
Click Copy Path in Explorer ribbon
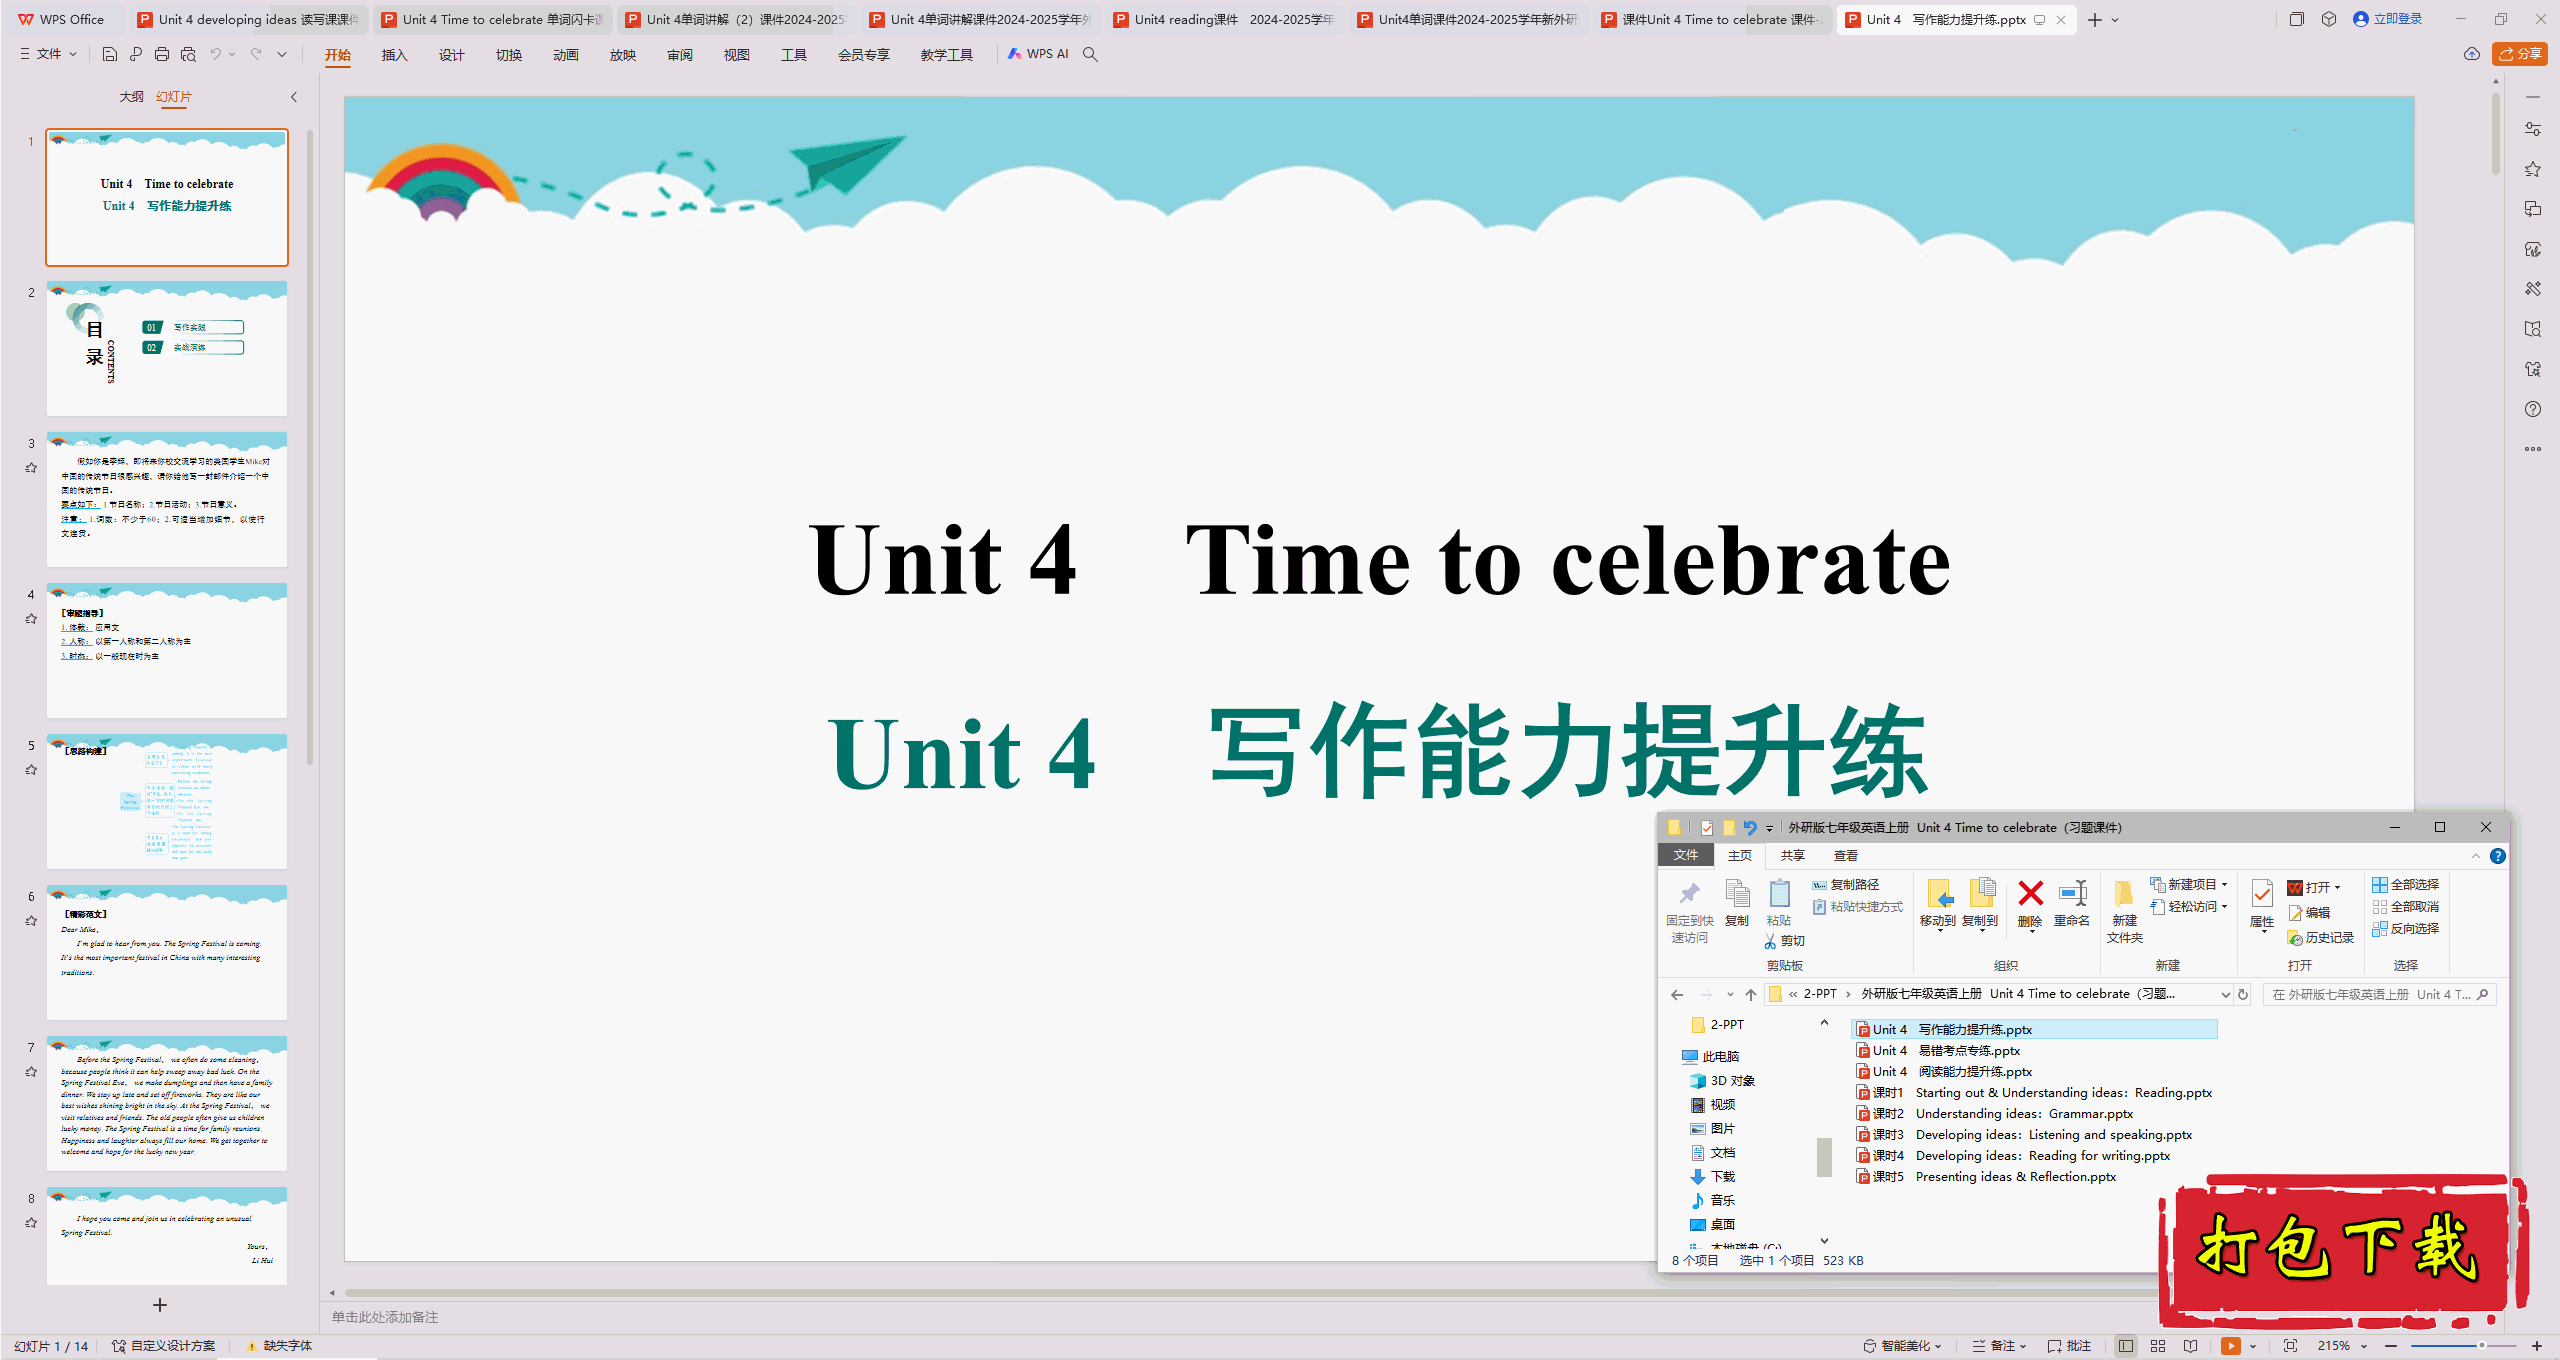pyautogui.click(x=1846, y=885)
